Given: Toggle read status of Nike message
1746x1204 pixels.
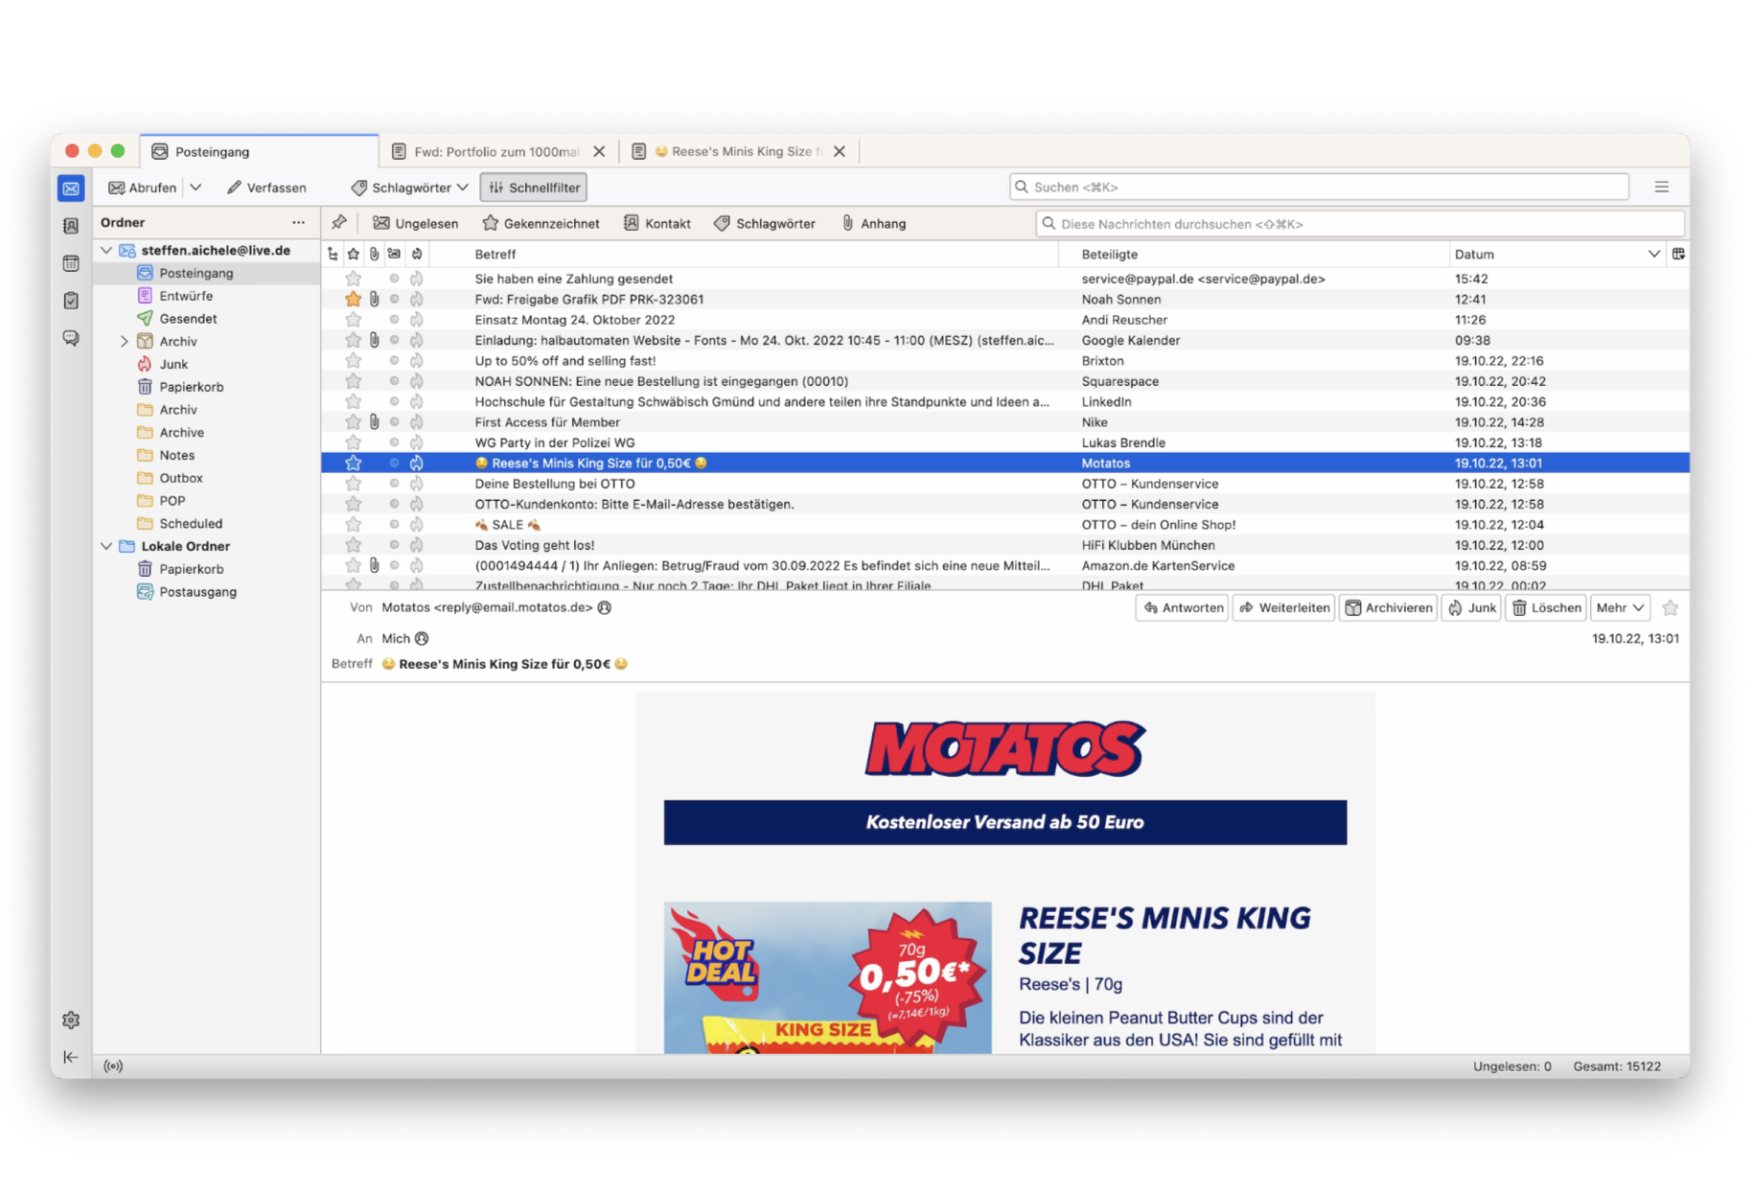Looking at the screenshot, I should click(x=394, y=422).
